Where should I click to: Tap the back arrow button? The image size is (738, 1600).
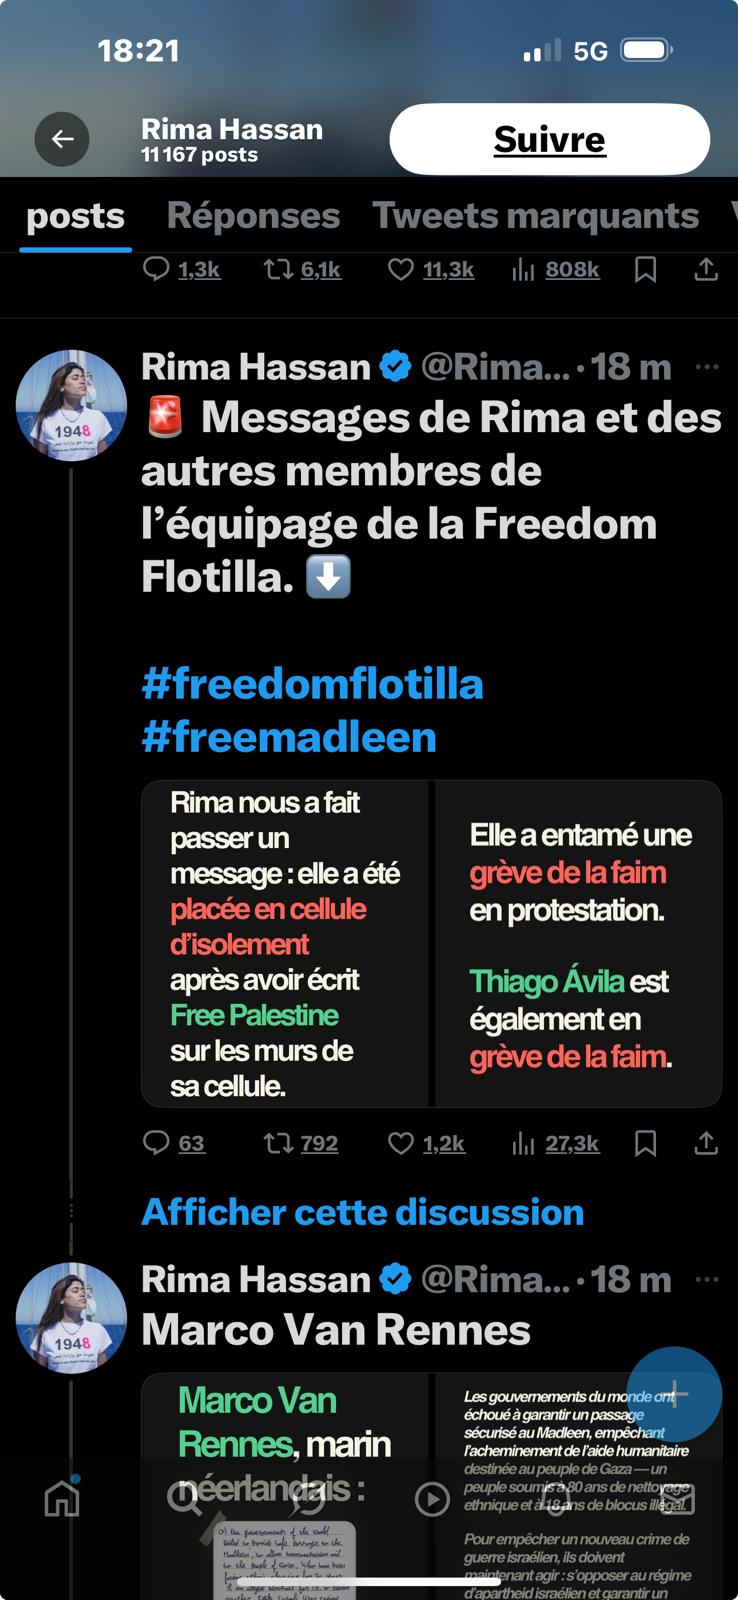point(62,140)
